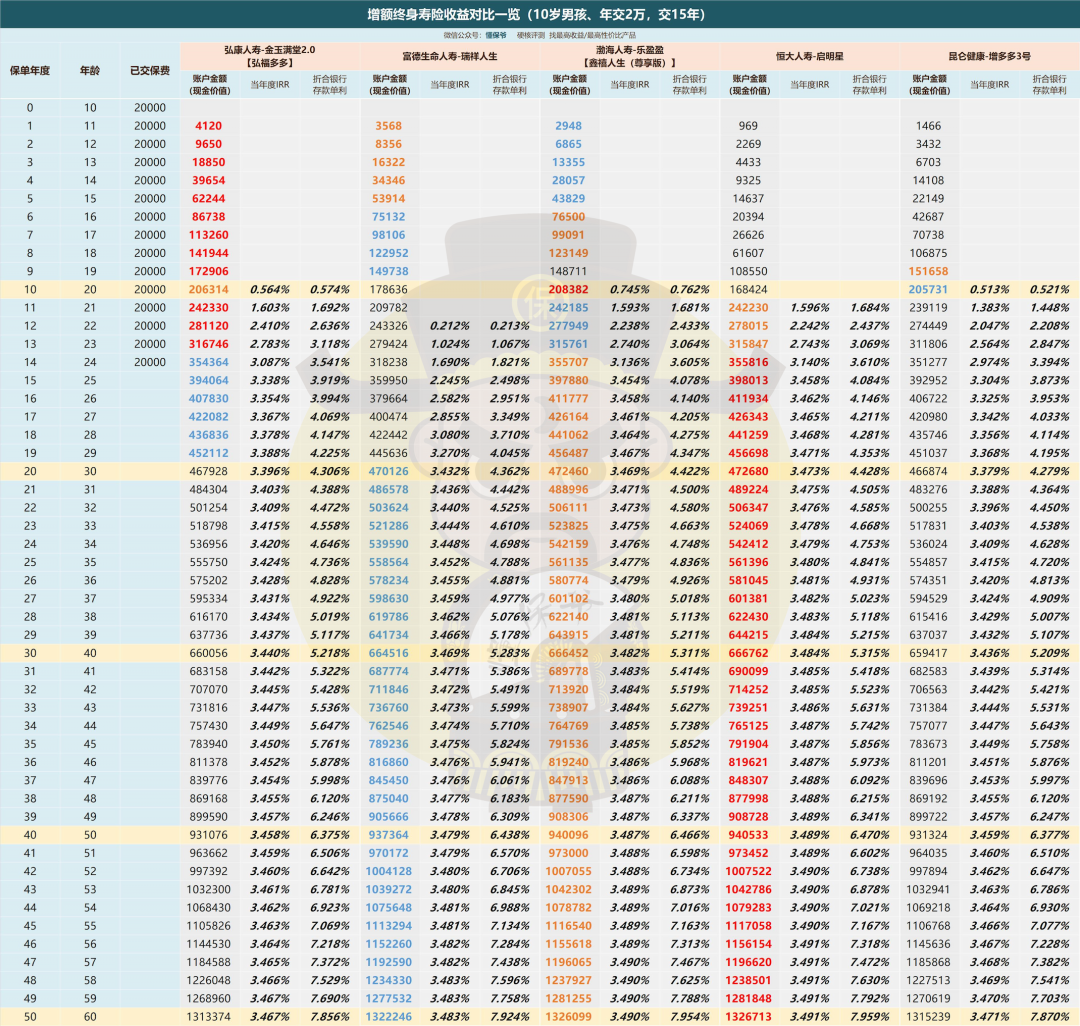Select the 已交保费 column header
The height and width of the screenshot is (1026, 1080).
[x=150, y=71]
